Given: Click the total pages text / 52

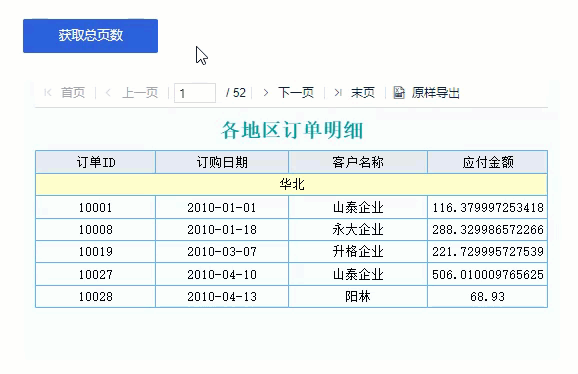Looking at the screenshot, I should 236,92.
